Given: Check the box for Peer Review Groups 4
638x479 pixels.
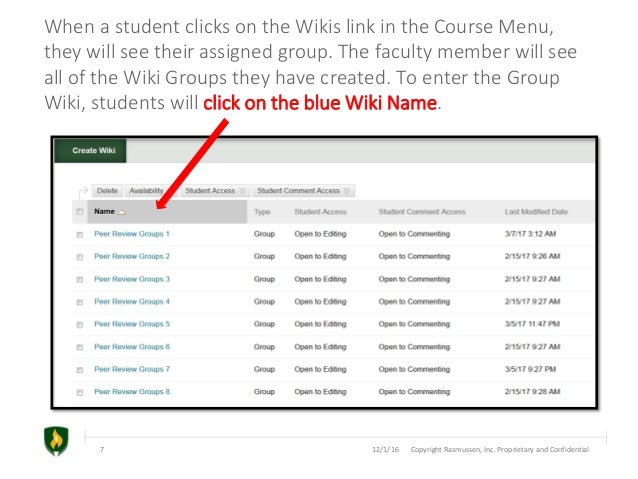Looking at the screenshot, I should click(x=80, y=302).
